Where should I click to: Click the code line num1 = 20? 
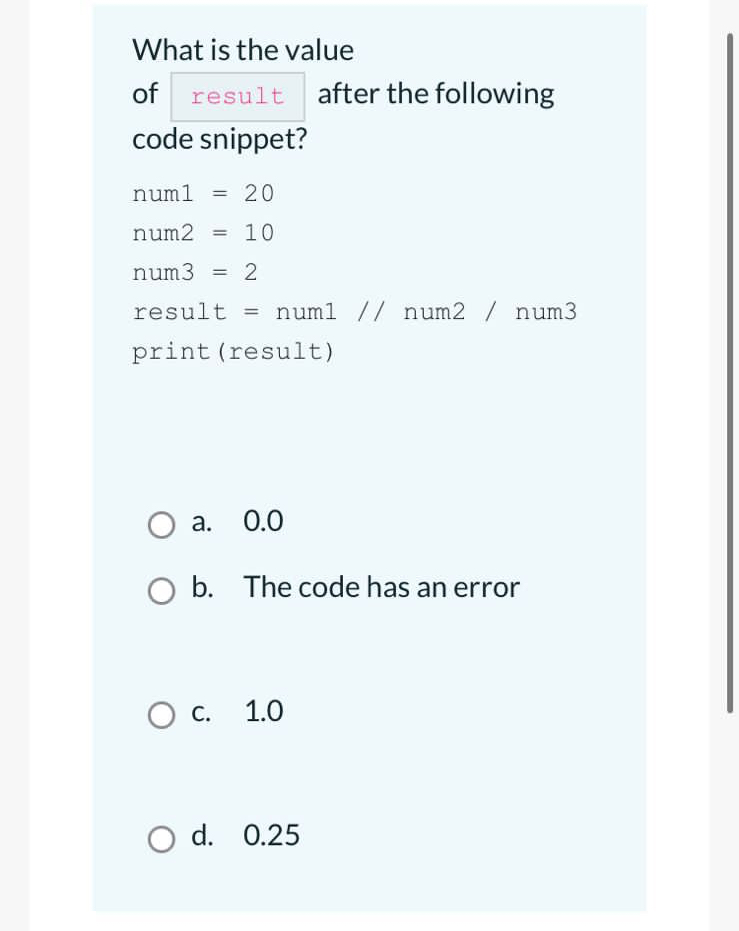pos(203,193)
